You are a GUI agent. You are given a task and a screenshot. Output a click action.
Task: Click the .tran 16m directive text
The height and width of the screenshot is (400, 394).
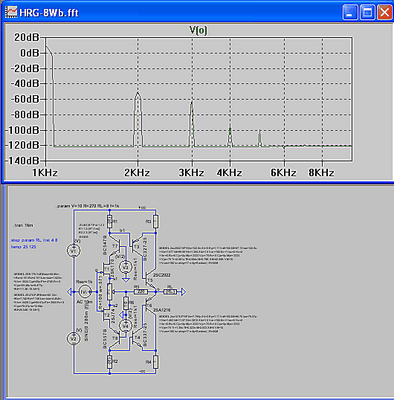[24, 226]
